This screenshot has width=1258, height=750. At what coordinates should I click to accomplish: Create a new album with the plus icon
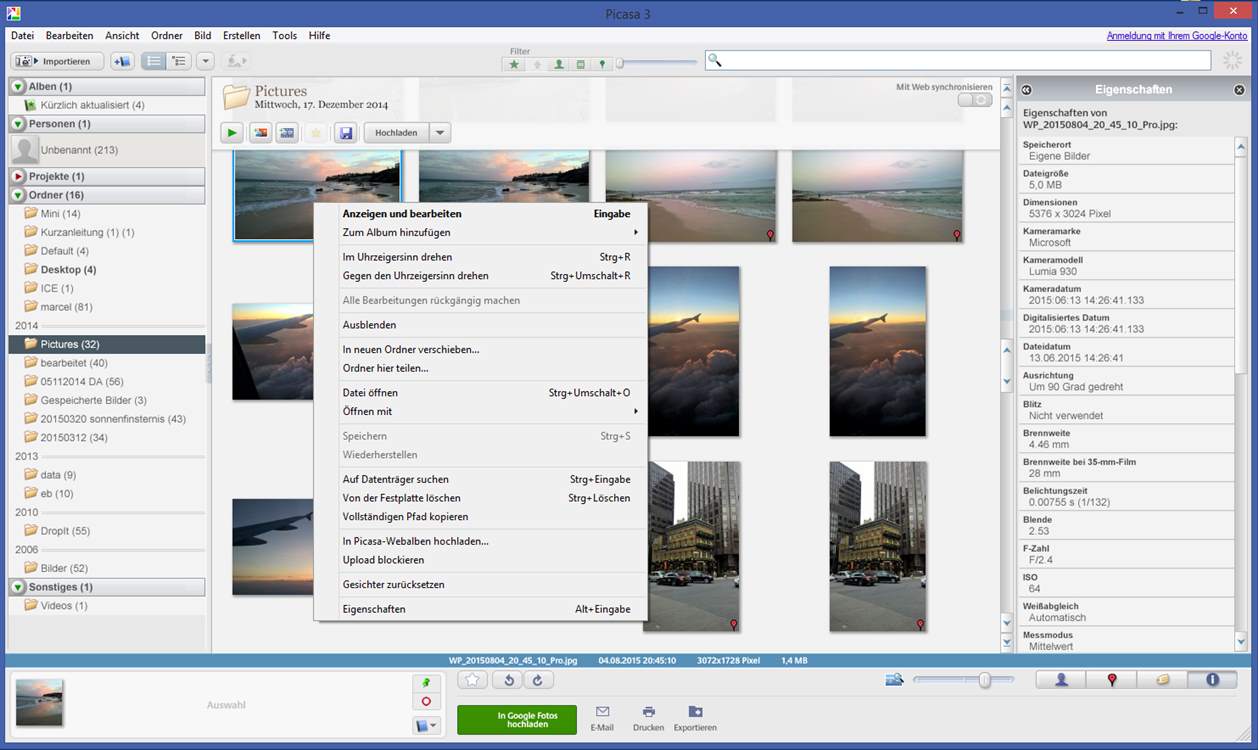pyautogui.click(x=122, y=61)
